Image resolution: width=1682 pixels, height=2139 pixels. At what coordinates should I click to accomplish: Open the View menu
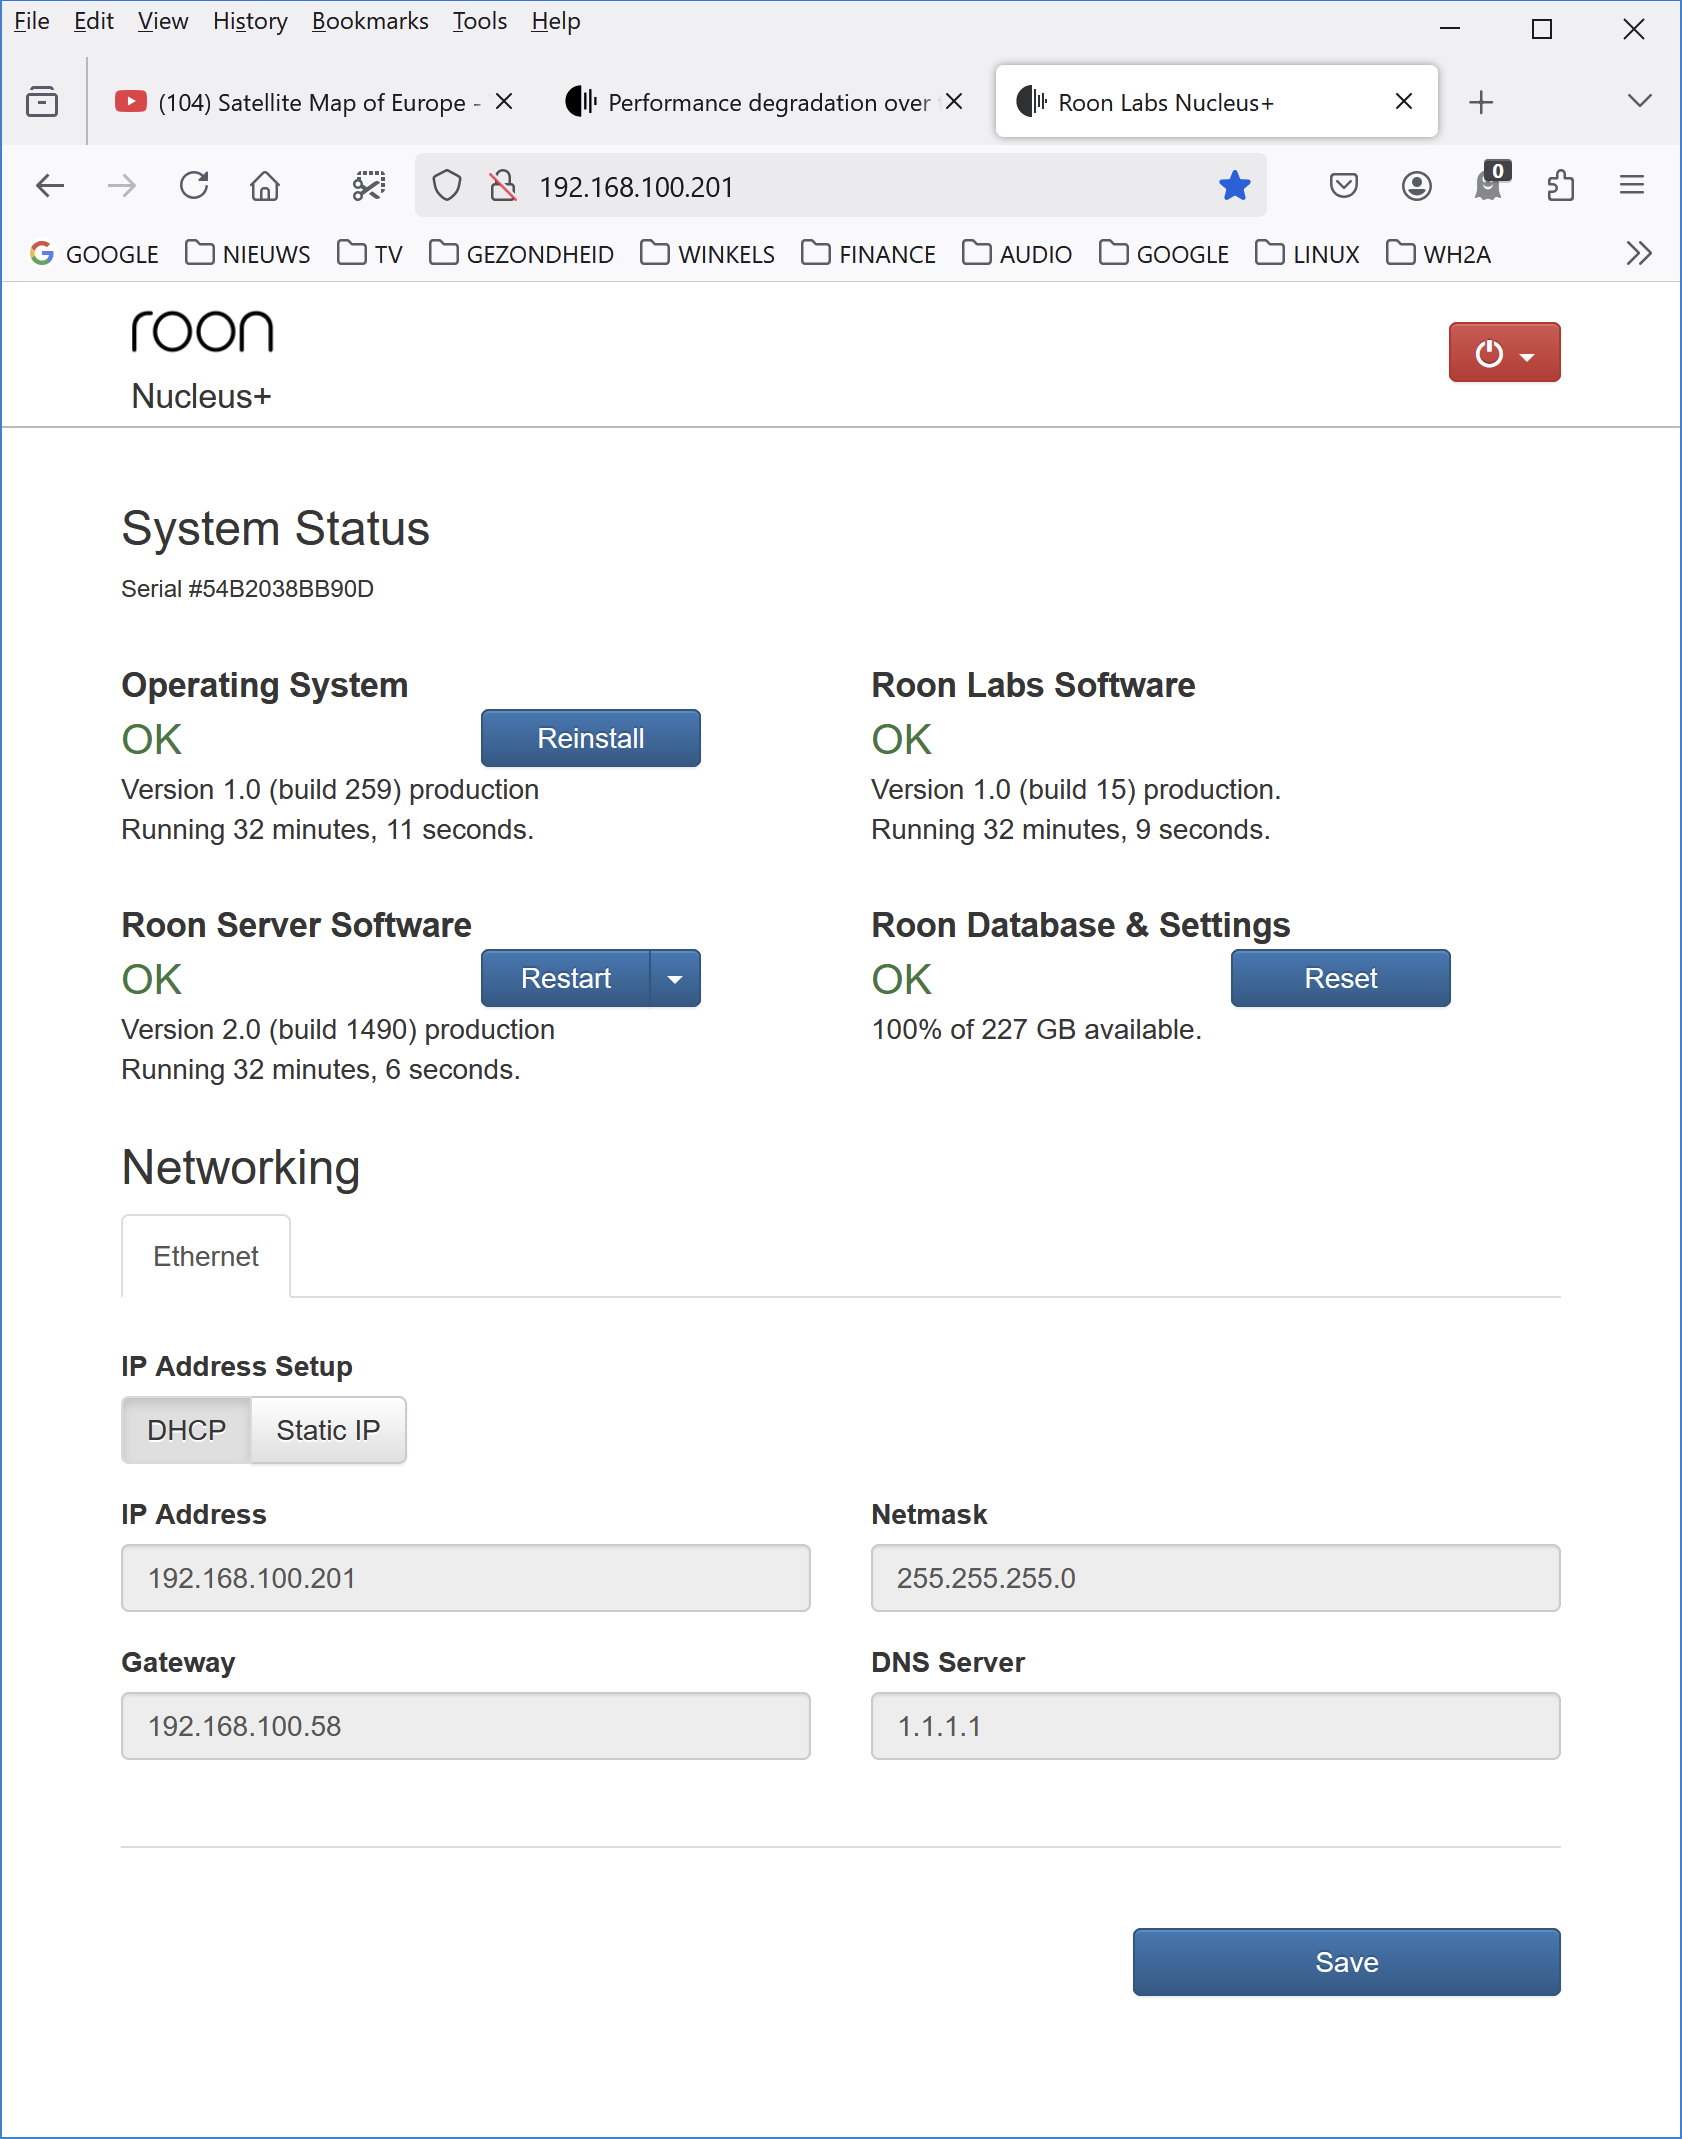tap(163, 21)
